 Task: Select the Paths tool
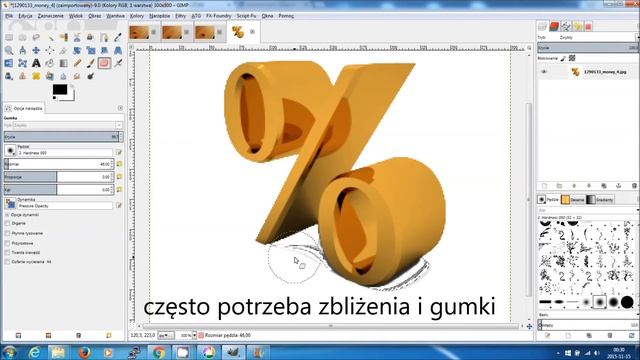(x=104, y=38)
